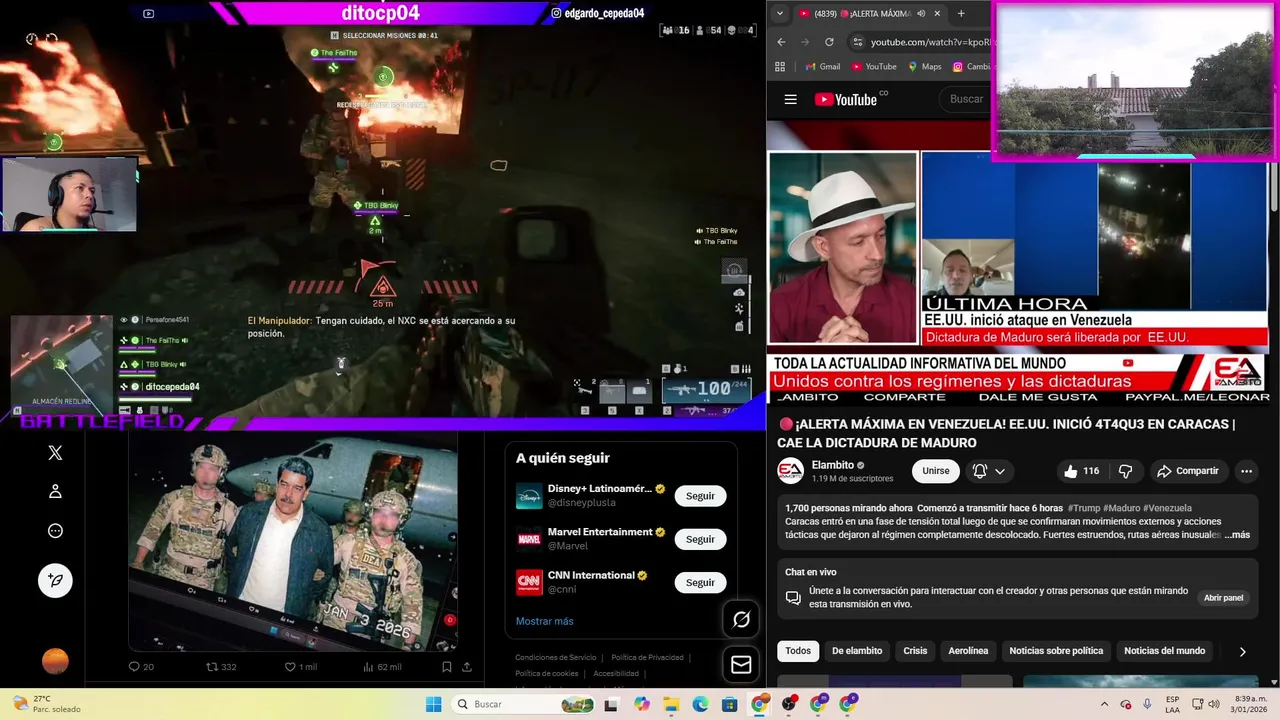
Task: Mute the YouTube tab audio
Action: (x=919, y=14)
